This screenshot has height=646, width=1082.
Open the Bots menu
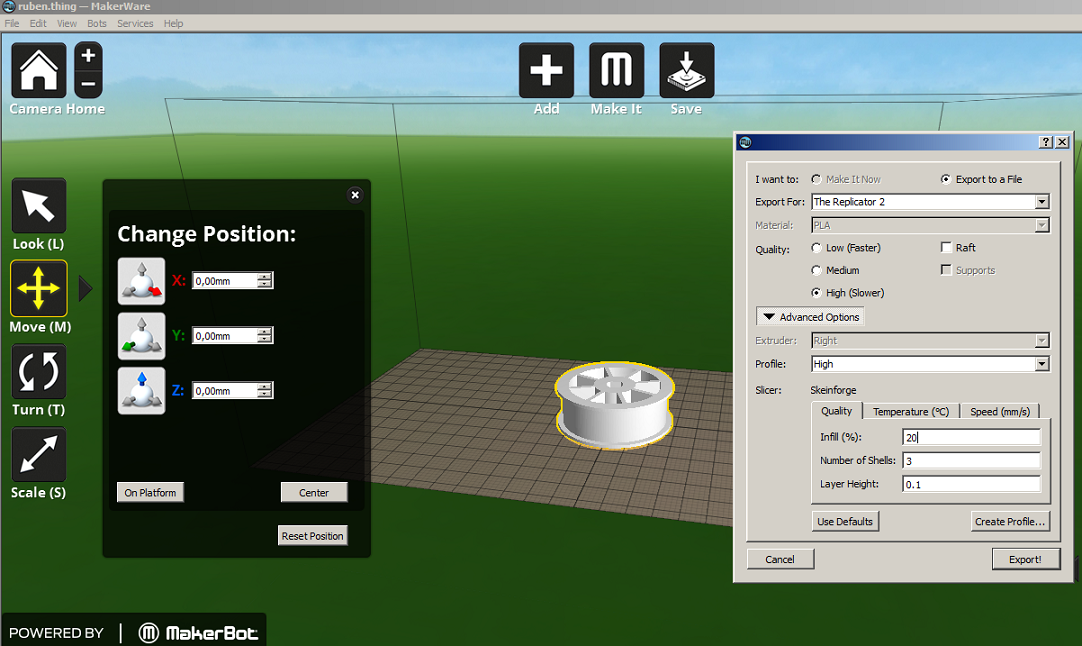pos(97,23)
